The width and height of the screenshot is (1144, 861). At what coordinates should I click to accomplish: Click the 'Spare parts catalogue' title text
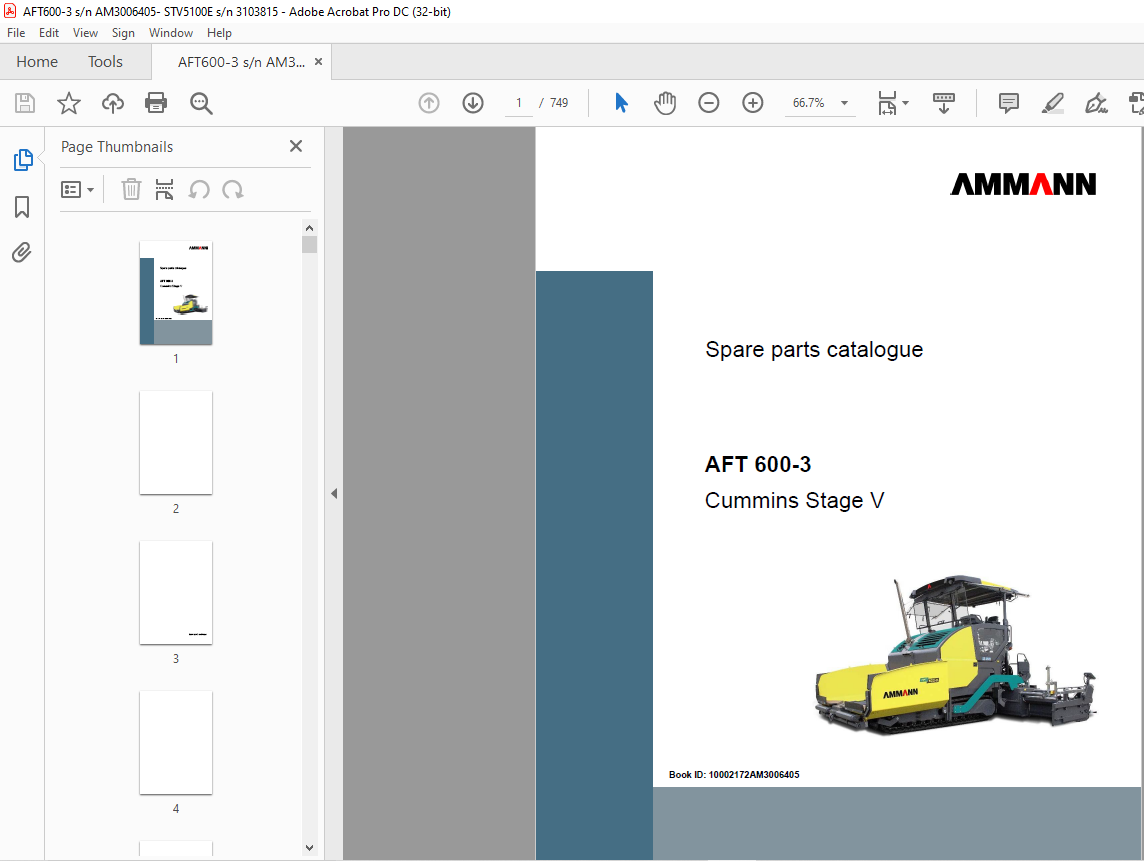pos(813,350)
